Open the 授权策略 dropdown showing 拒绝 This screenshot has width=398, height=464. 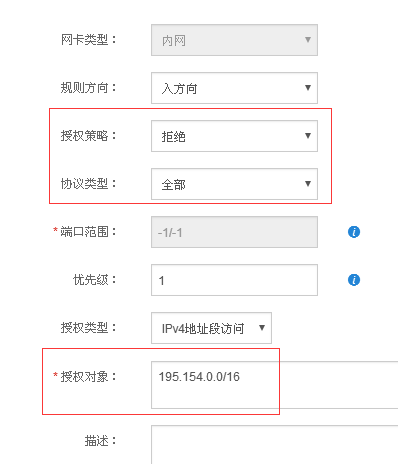point(234,136)
